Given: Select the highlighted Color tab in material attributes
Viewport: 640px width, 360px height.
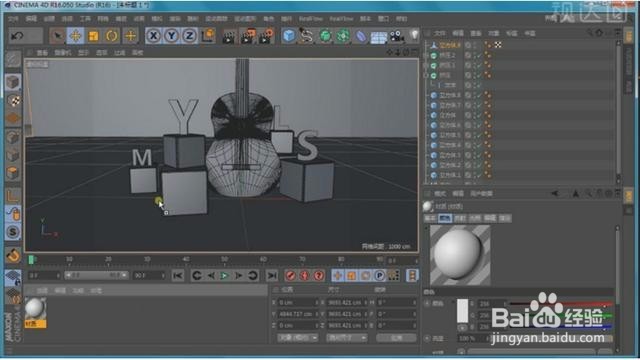Looking at the screenshot, I should coord(444,218).
